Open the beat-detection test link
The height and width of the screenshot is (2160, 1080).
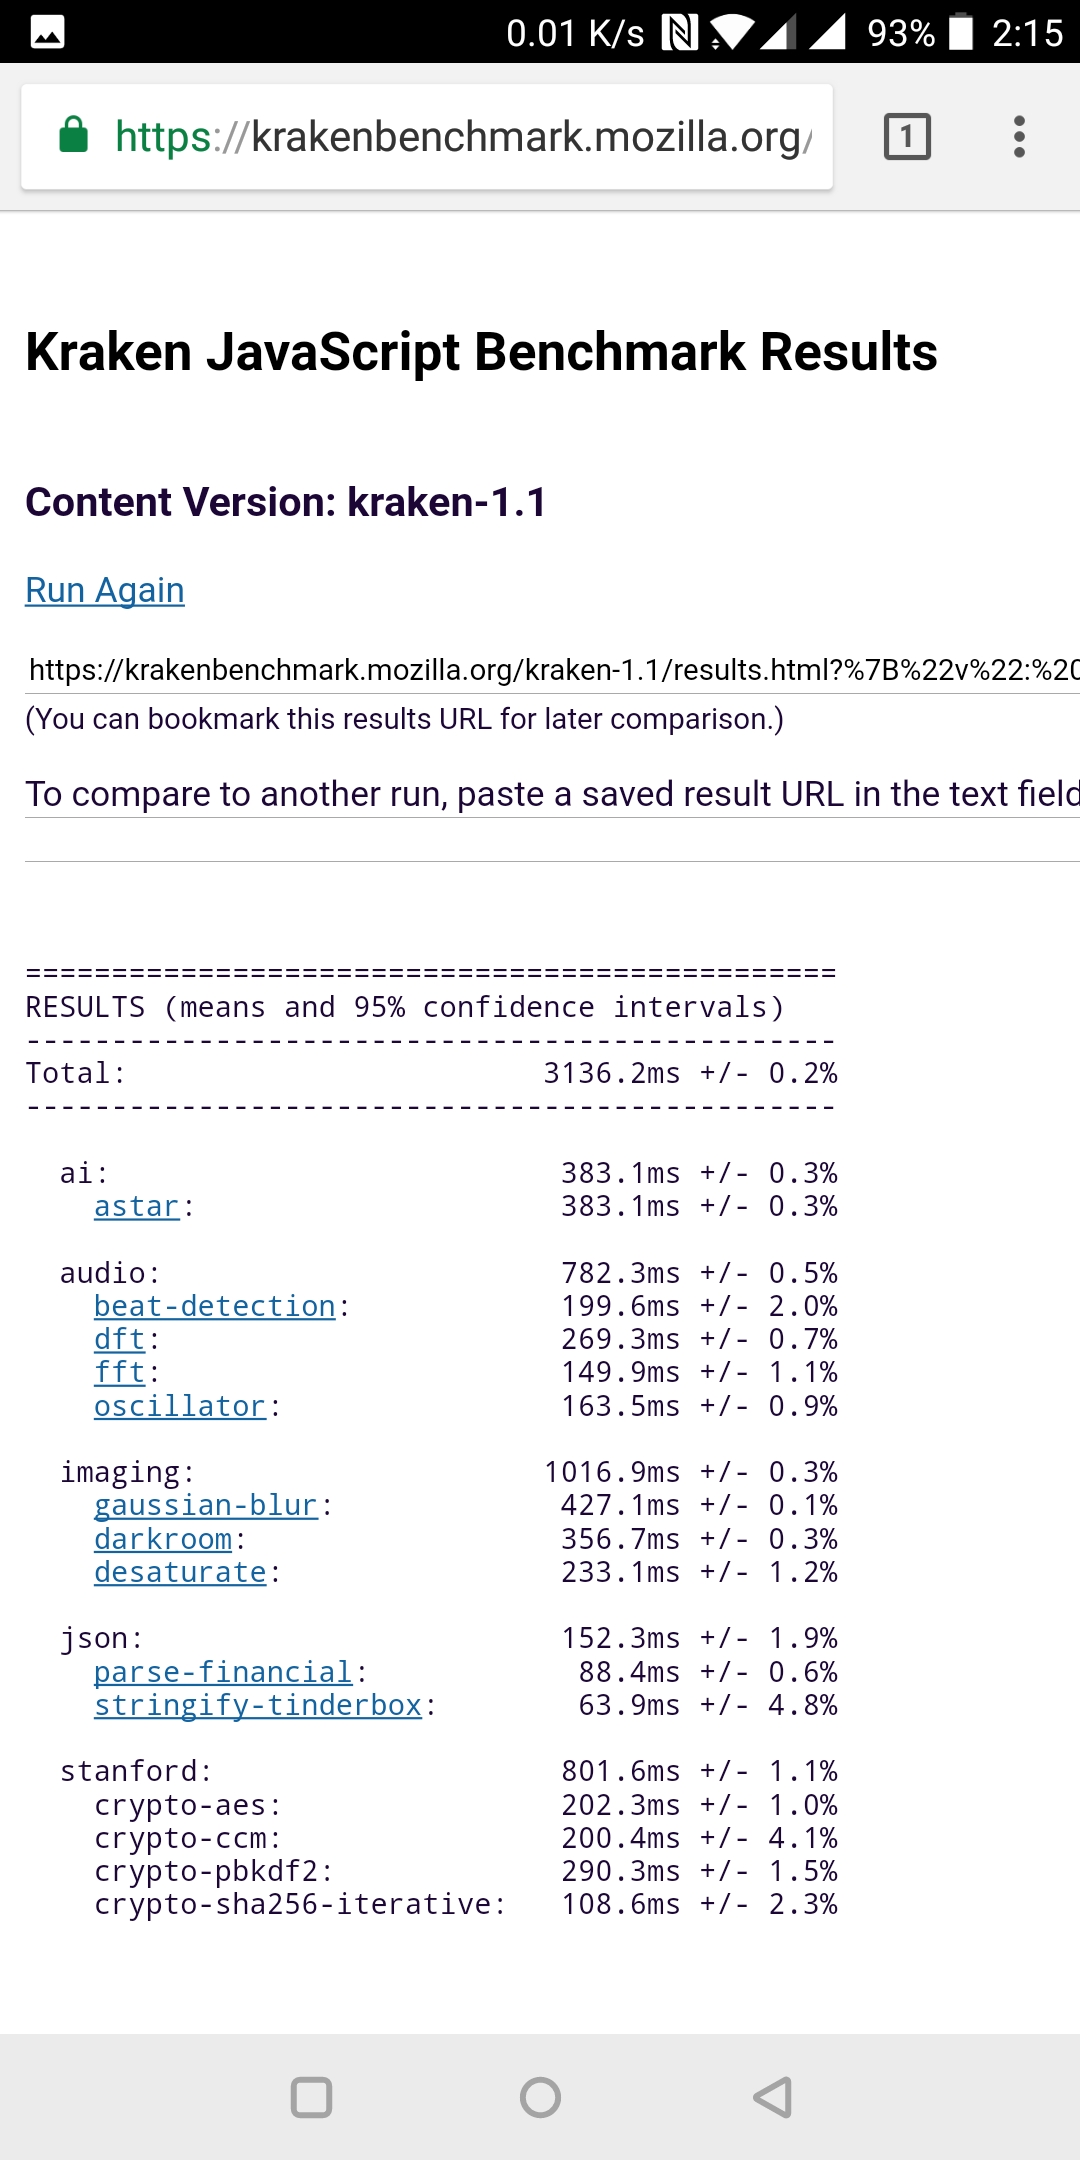click(214, 1306)
